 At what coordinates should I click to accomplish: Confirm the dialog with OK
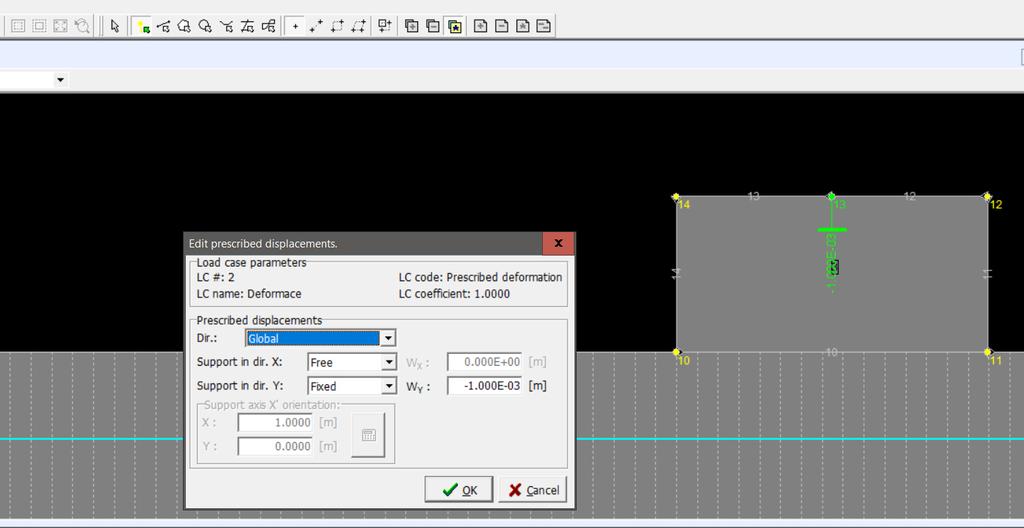[458, 489]
